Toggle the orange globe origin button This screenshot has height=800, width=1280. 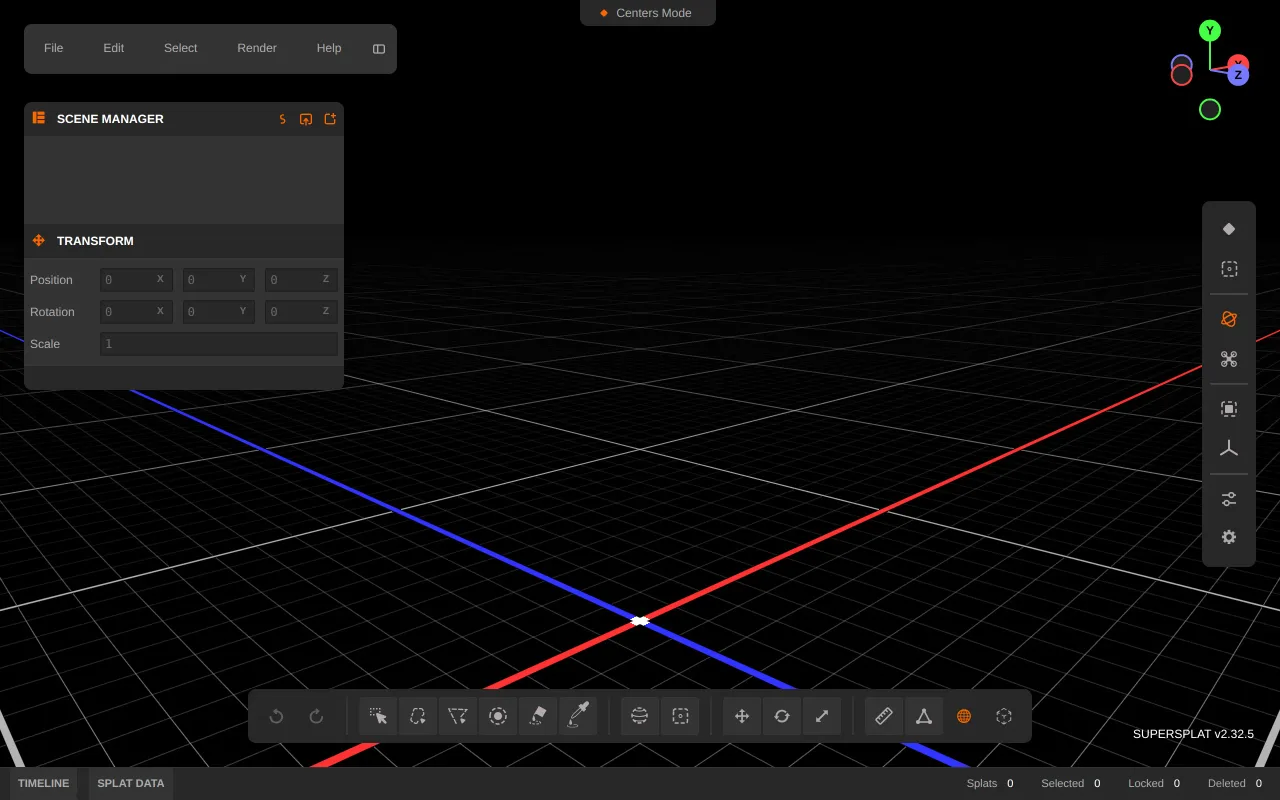[x=964, y=716]
